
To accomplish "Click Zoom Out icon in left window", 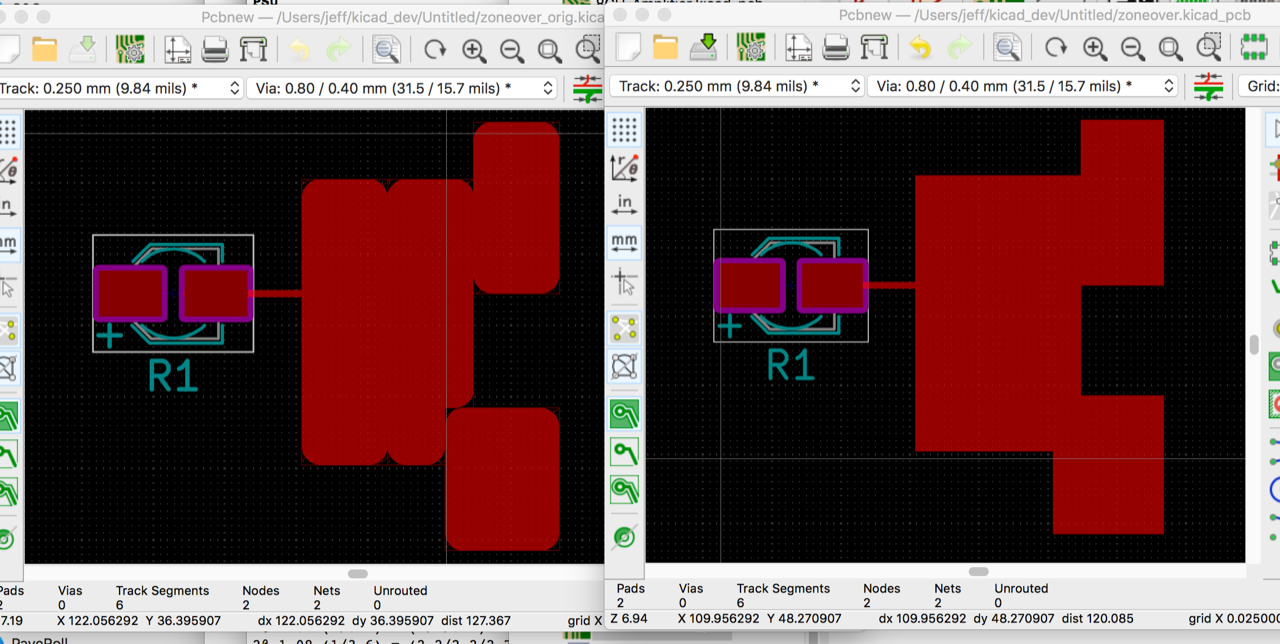I will pos(512,50).
